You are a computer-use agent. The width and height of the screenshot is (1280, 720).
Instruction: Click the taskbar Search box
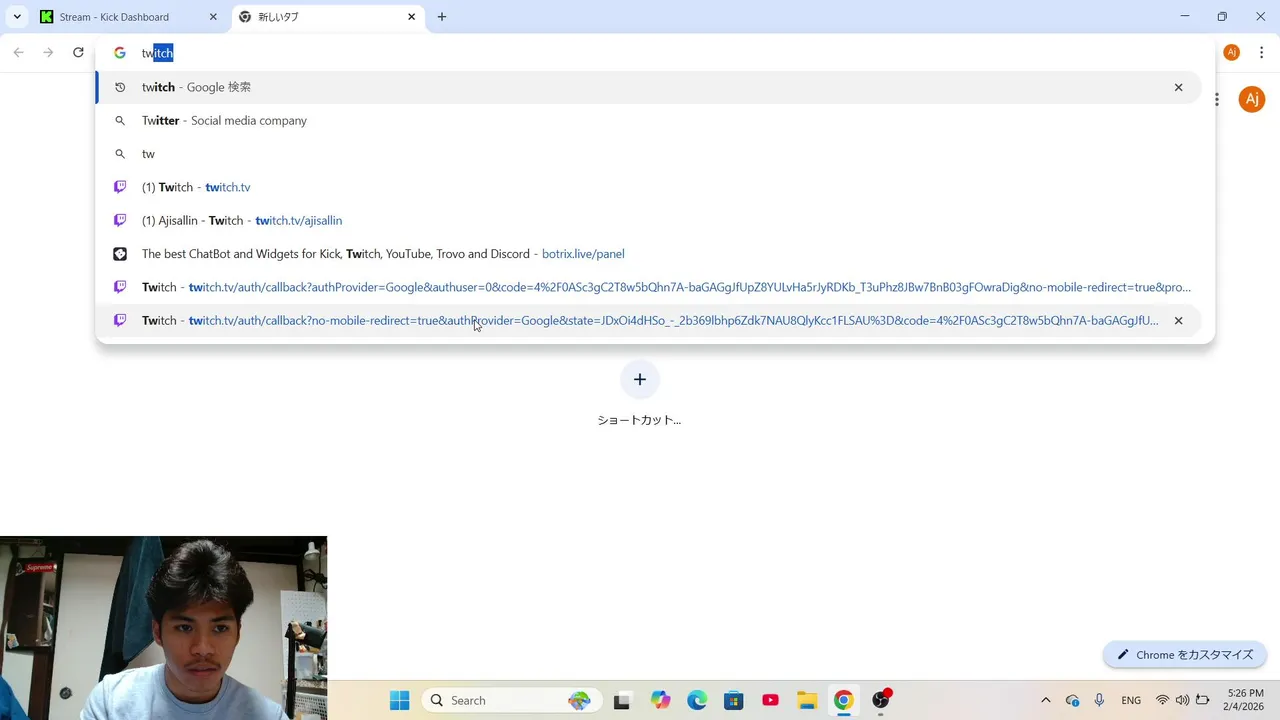tap(512, 700)
